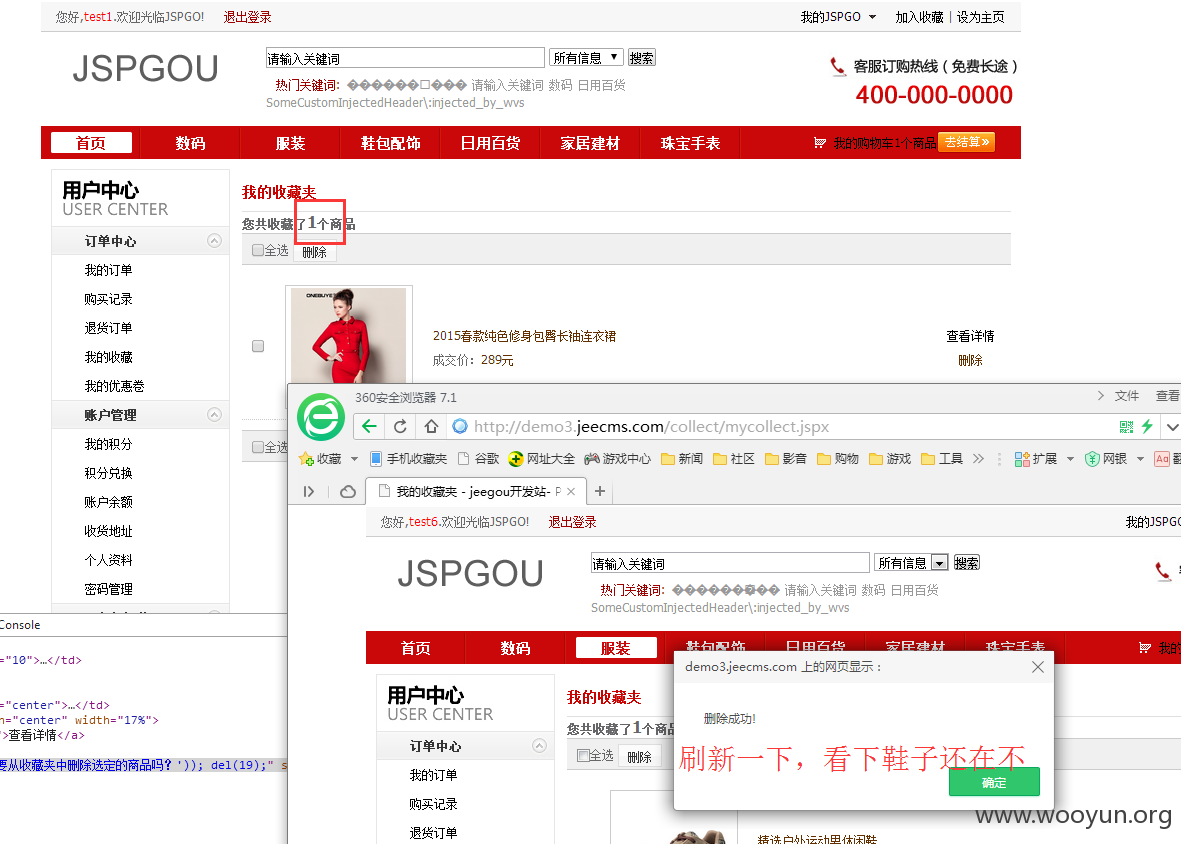Image resolution: width=1181 pixels, height=844 pixels.
Task: Close the 我的收藏夹 browser tab
Action: tap(571, 492)
